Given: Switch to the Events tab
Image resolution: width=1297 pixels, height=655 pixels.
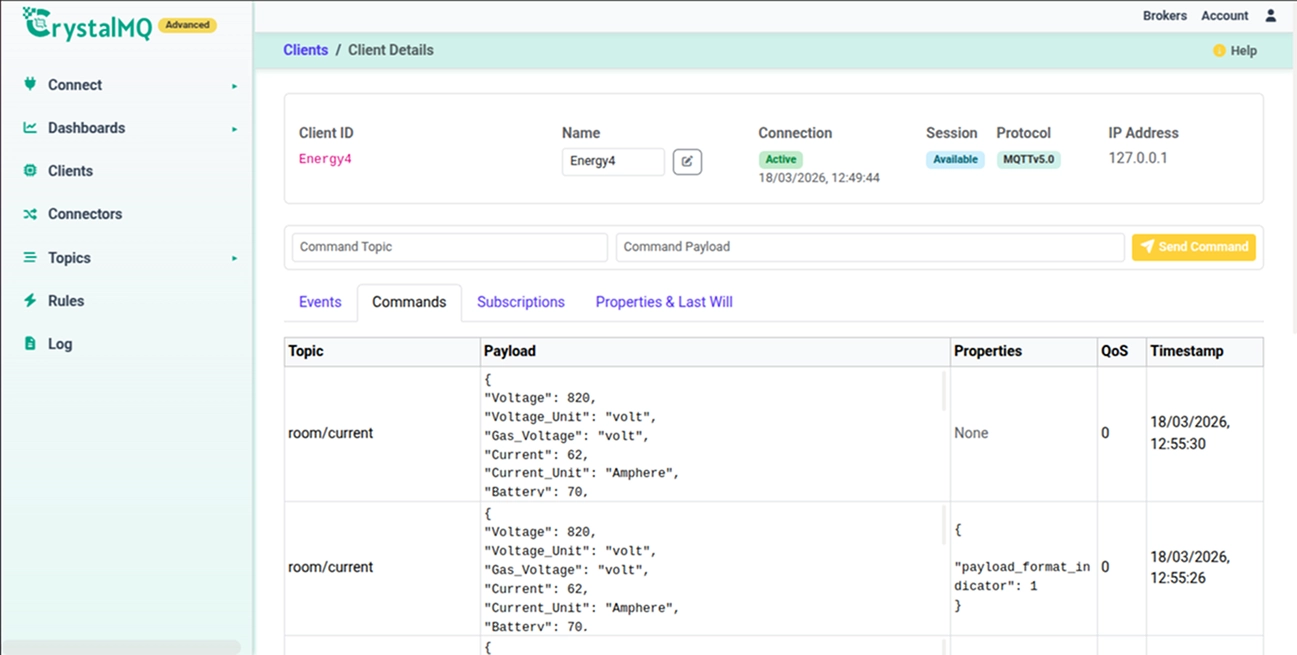Looking at the screenshot, I should [x=320, y=302].
